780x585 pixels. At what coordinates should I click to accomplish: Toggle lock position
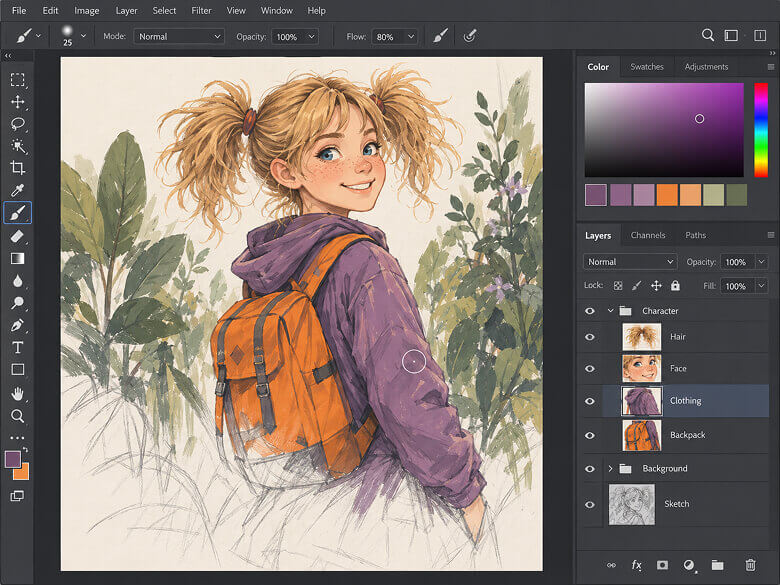coord(656,286)
